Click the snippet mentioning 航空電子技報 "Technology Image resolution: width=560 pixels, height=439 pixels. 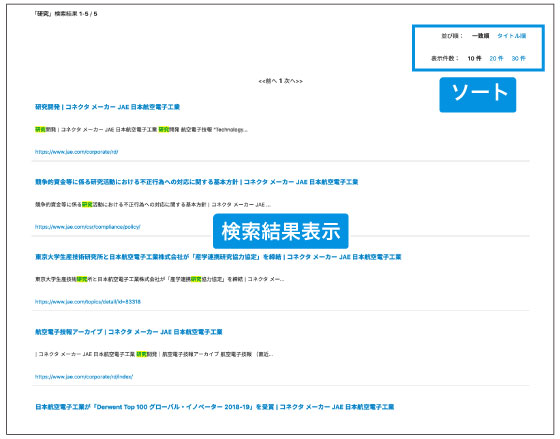point(141,130)
